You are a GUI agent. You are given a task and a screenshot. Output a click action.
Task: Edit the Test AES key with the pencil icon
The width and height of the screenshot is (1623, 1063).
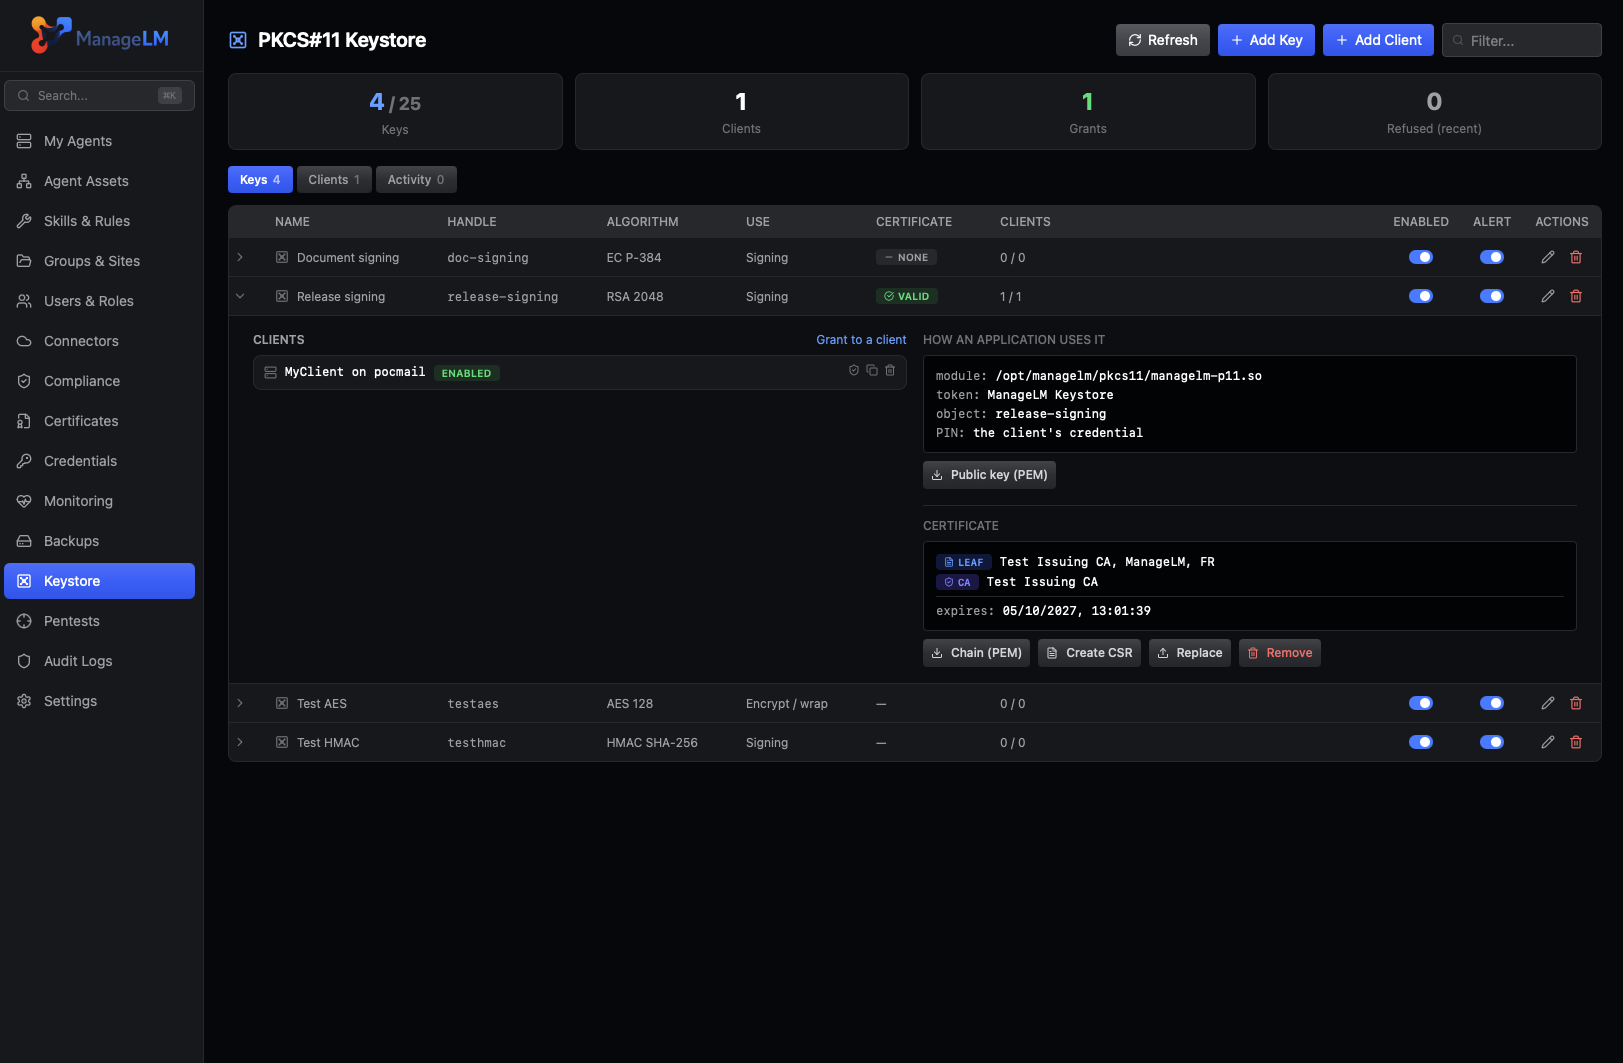(x=1548, y=703)
